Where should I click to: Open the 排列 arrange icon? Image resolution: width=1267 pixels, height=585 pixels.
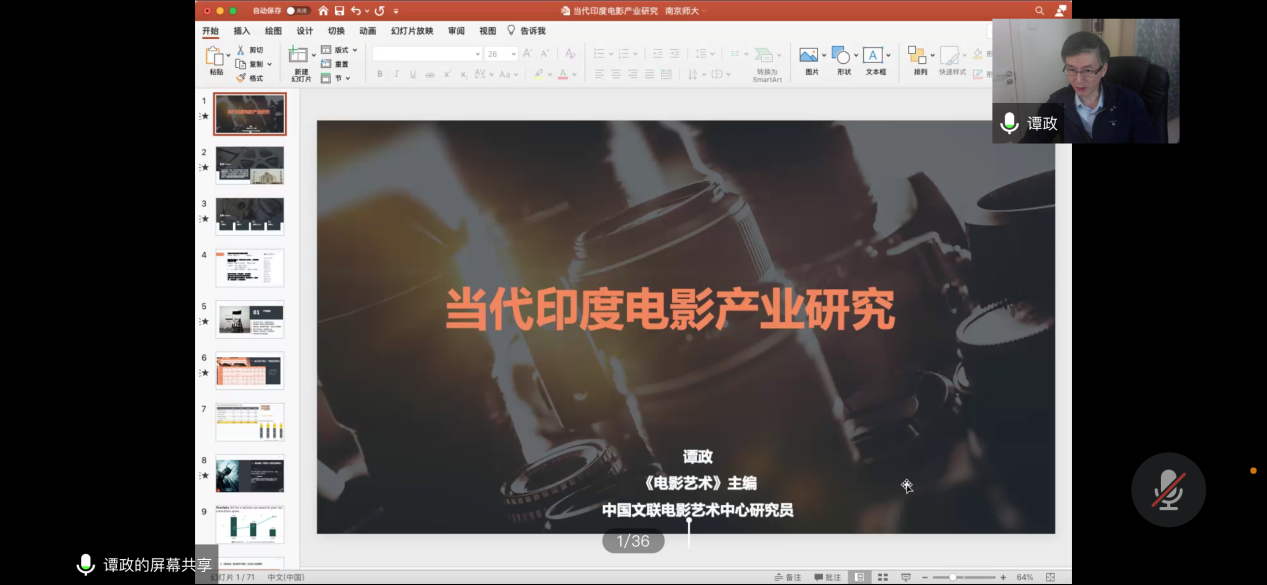917,56
